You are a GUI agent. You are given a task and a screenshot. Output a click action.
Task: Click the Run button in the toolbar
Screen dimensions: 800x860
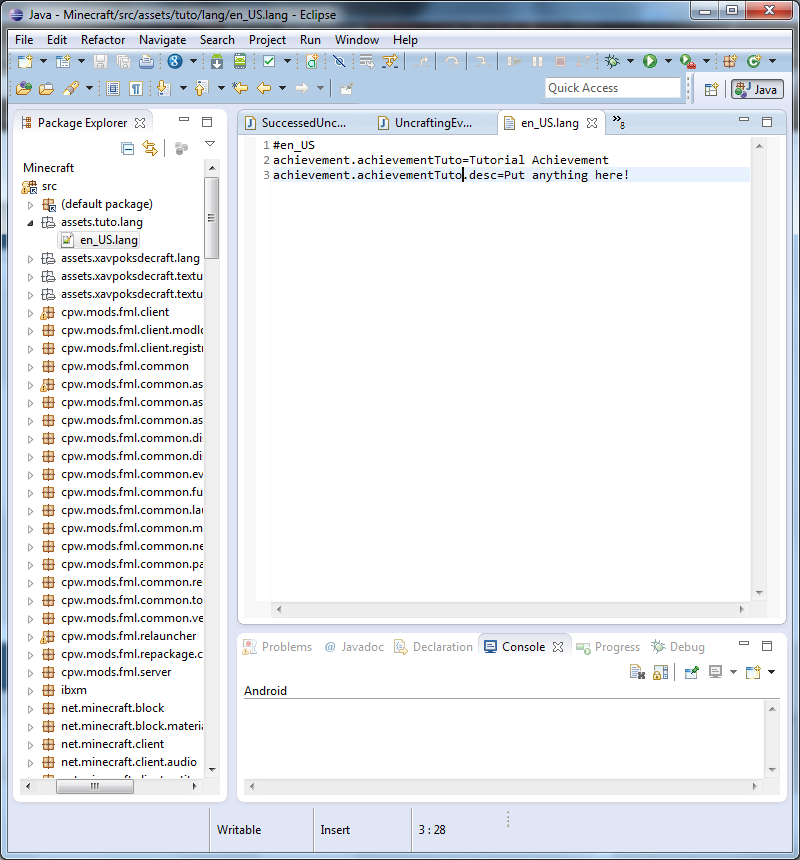tap(650, 62)
